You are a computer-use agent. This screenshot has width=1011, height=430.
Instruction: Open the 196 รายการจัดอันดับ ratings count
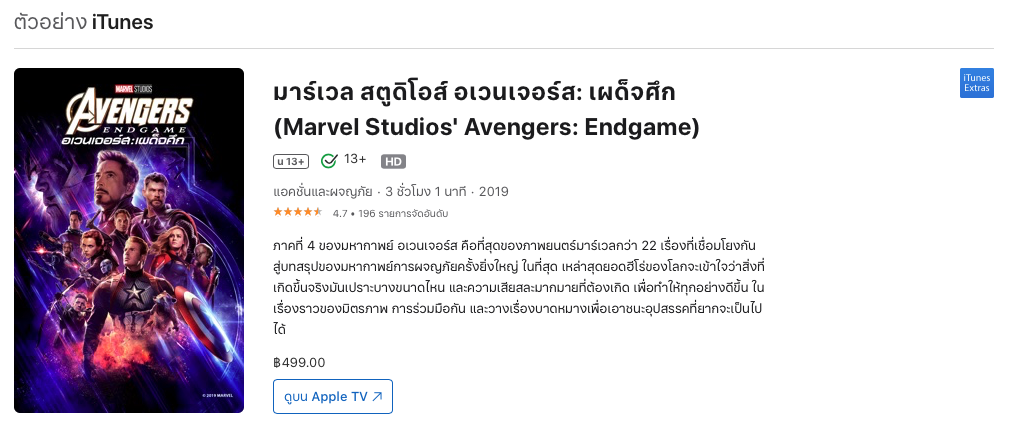(403, 213)
